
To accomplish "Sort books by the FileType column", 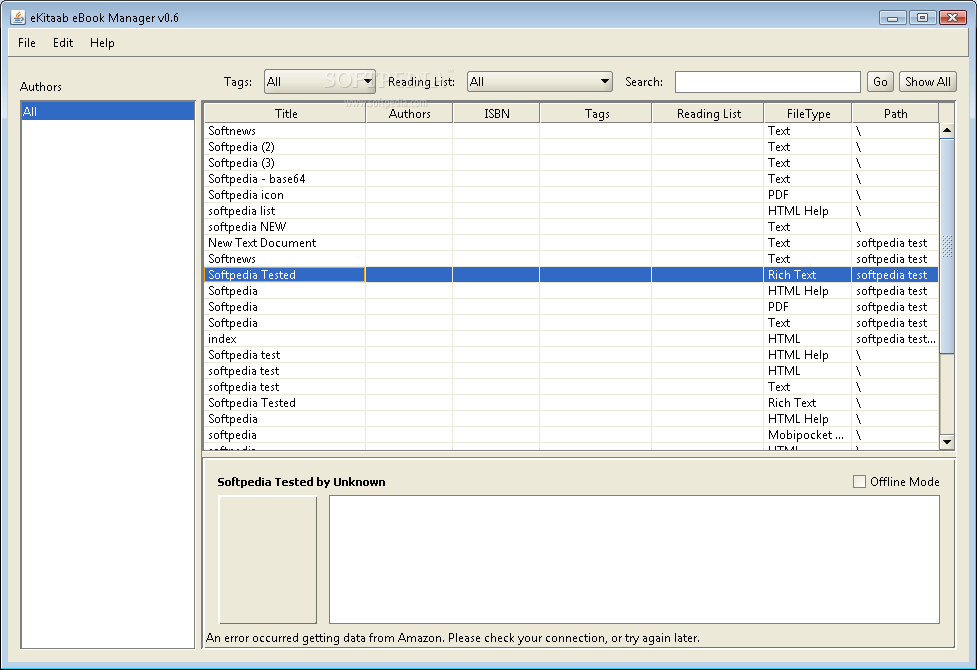I will coord(807,112).
